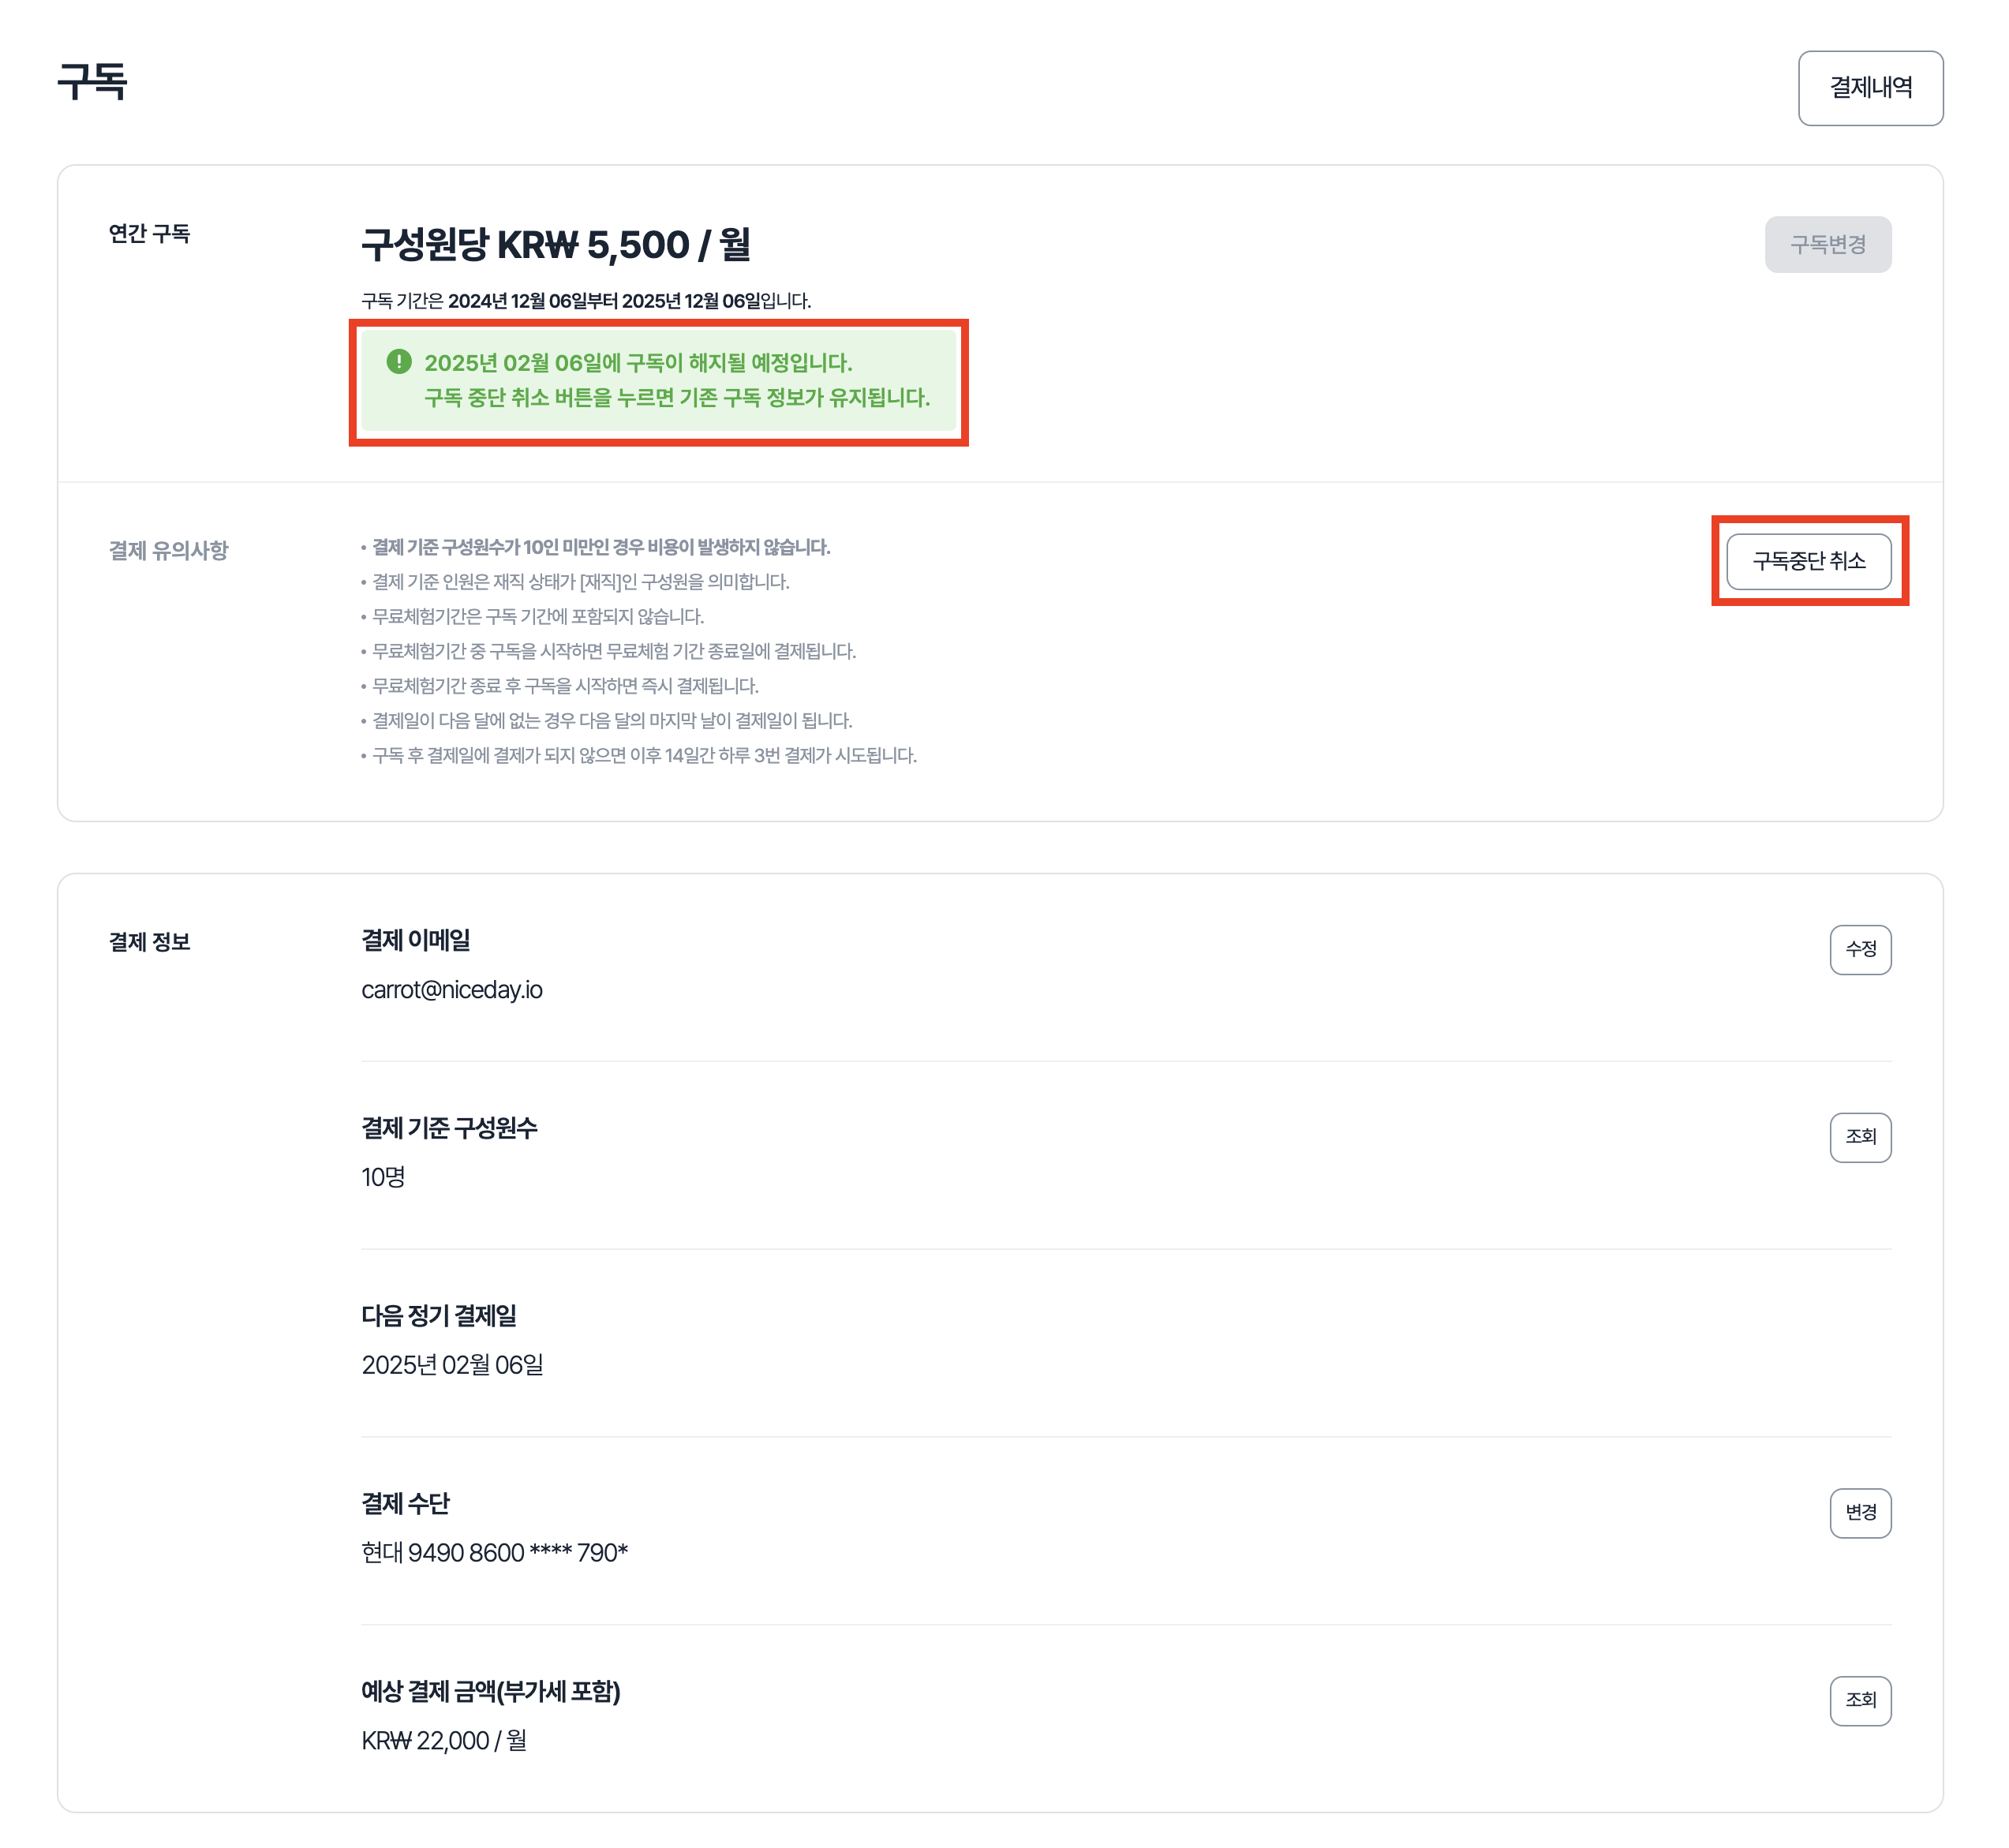Click the KRW 22,000 / 월 amount
Image resolution: width=2009 pixels, height=1848 pixels.
444,1740
